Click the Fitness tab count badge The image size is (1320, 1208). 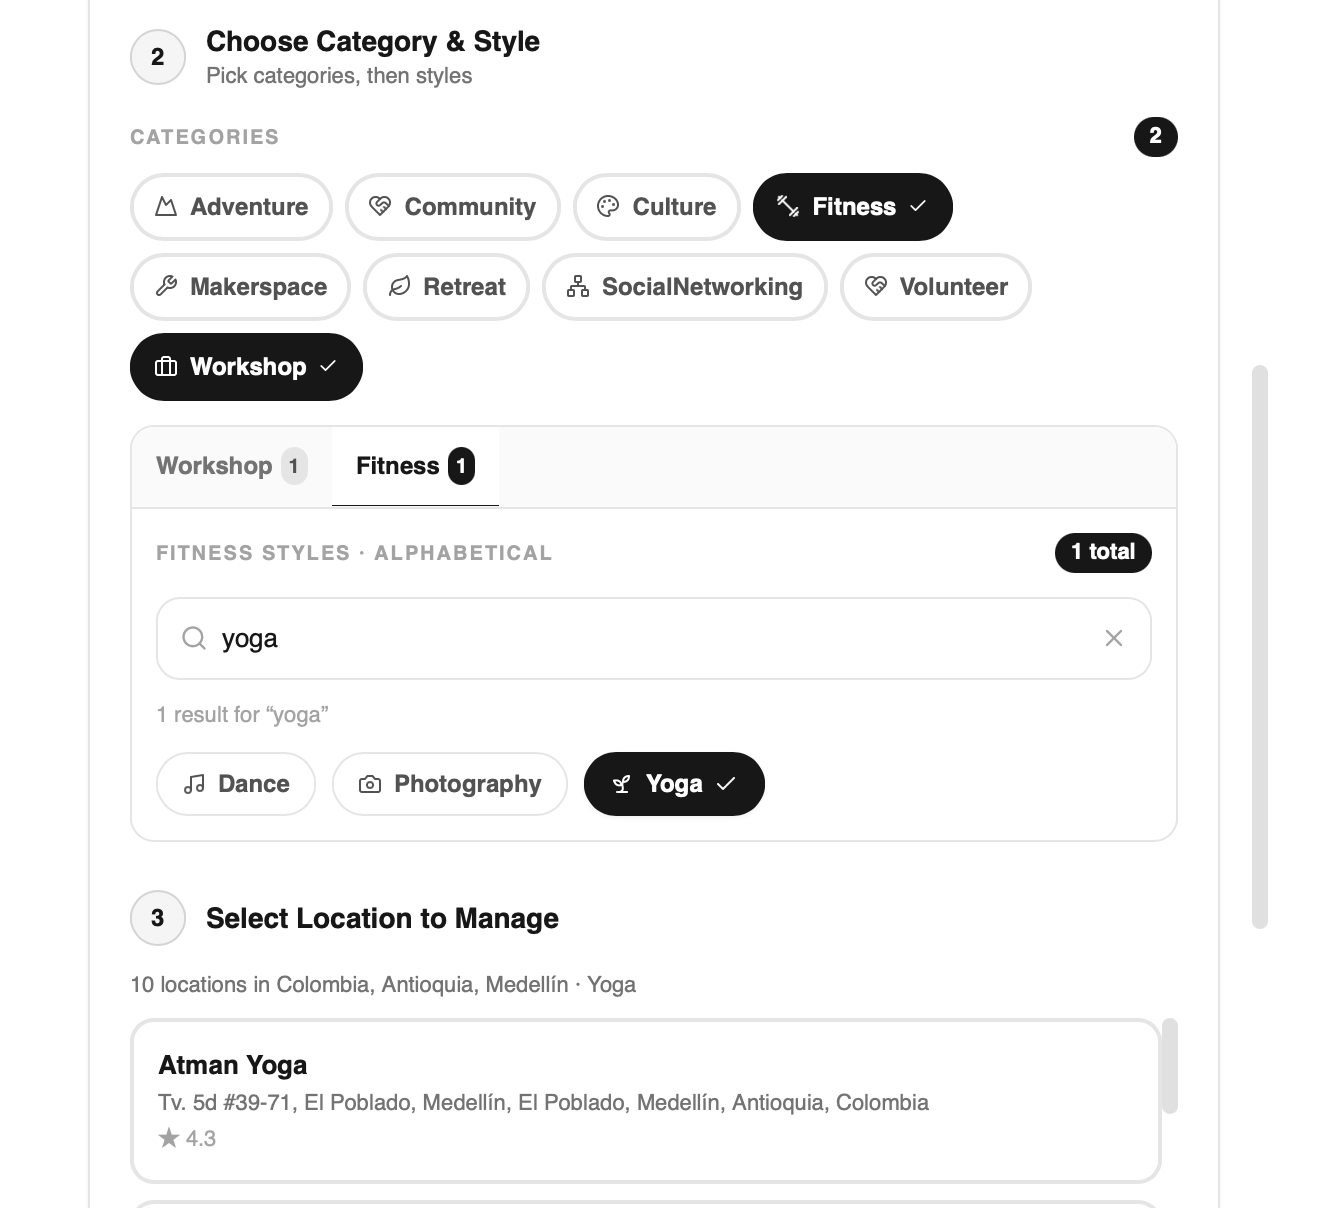461,466
